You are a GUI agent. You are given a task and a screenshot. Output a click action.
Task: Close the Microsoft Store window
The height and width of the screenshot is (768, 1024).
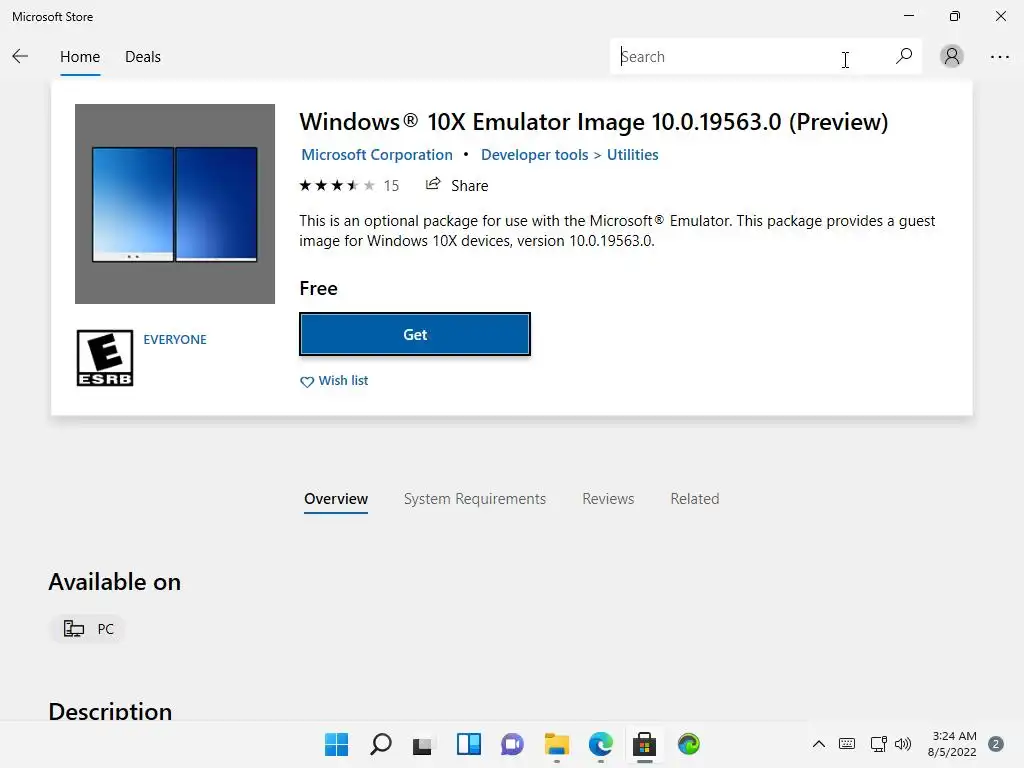[1000, 16]
